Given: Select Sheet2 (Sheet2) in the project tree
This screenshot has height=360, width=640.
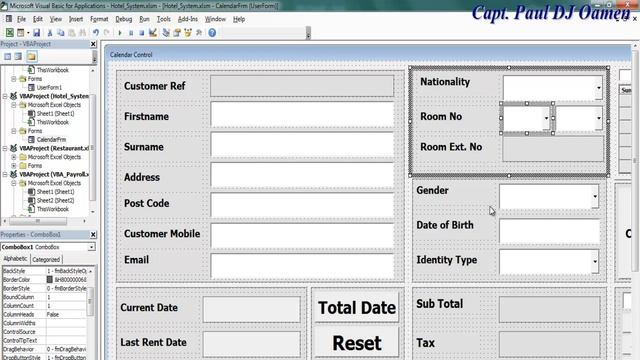Looking at the screenshot, I should 56,200.
